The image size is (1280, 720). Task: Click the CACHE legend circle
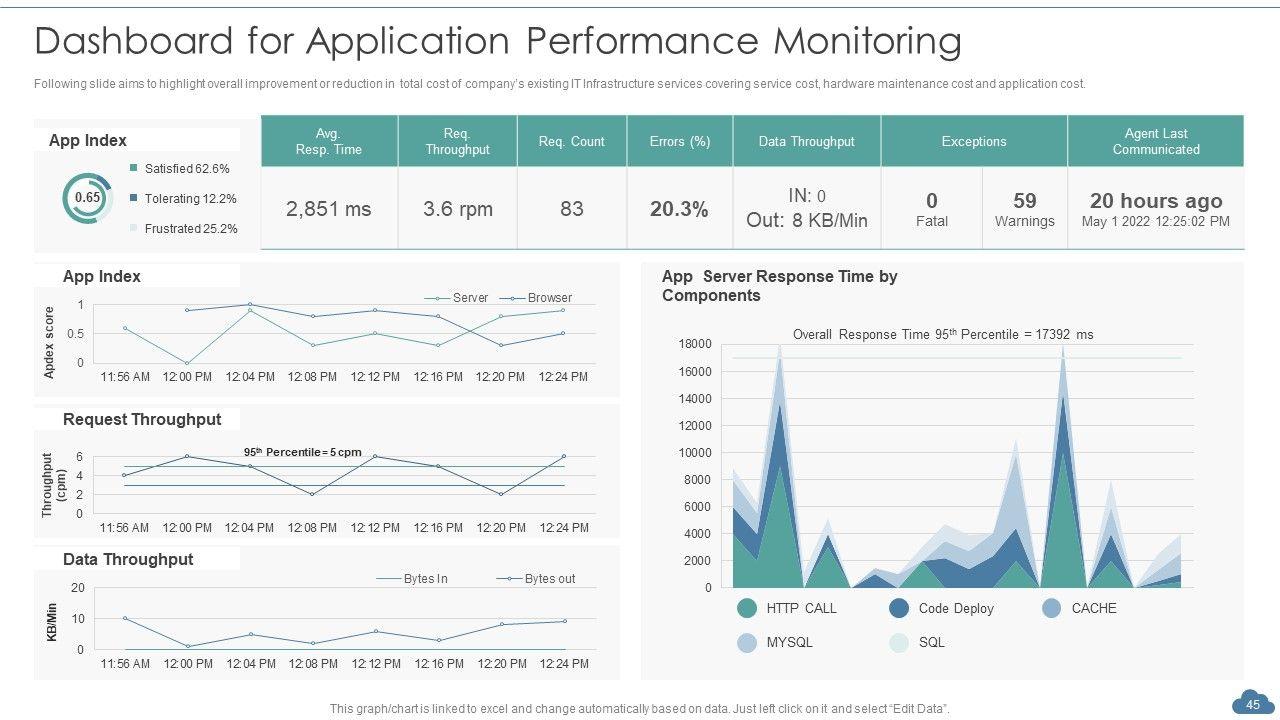(x=1051, y=608)
